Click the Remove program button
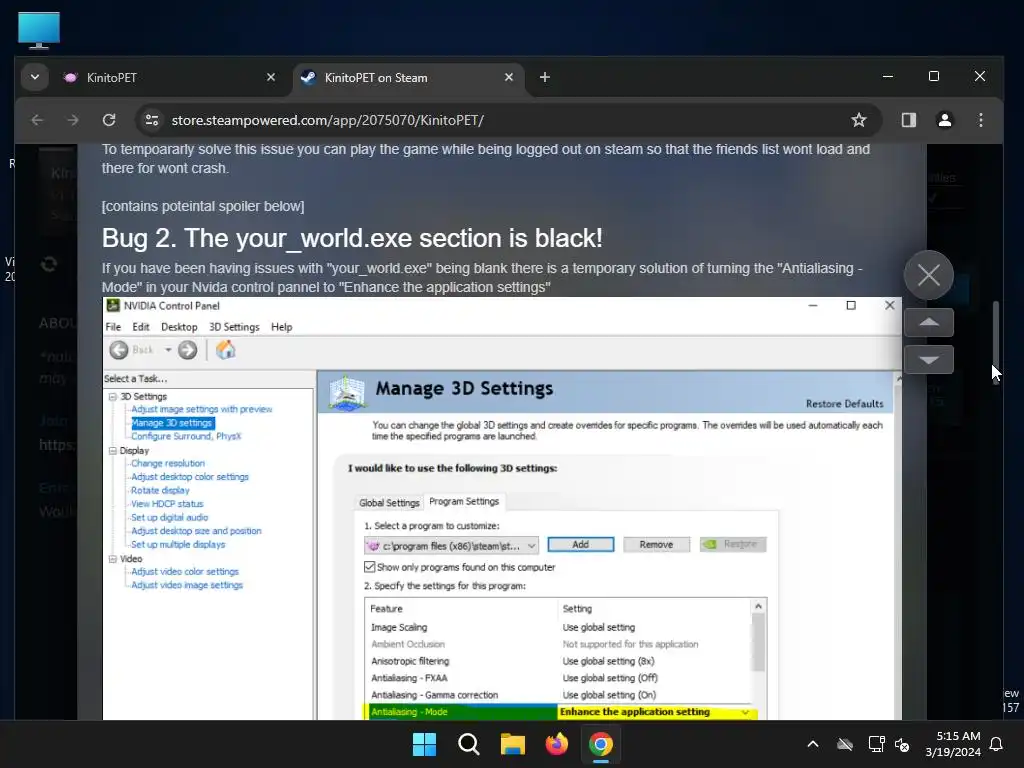 tap(656, 545)
